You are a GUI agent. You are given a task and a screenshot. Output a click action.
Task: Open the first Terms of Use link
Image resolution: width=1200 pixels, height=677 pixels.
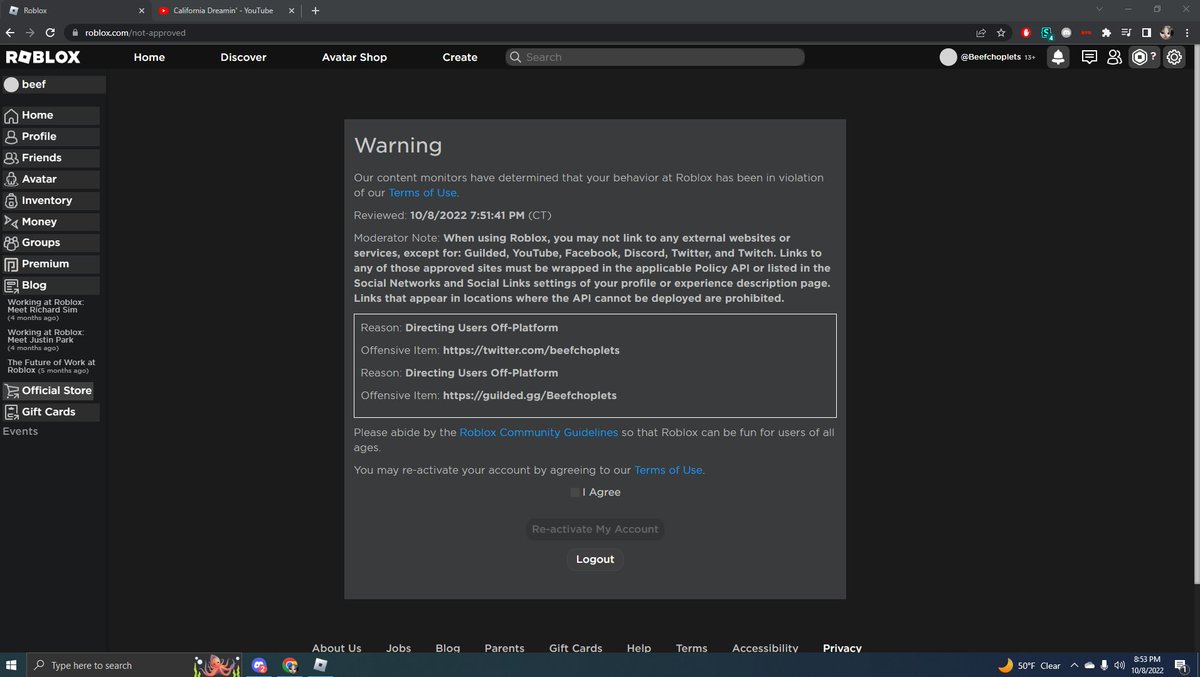tap(422, 193)
